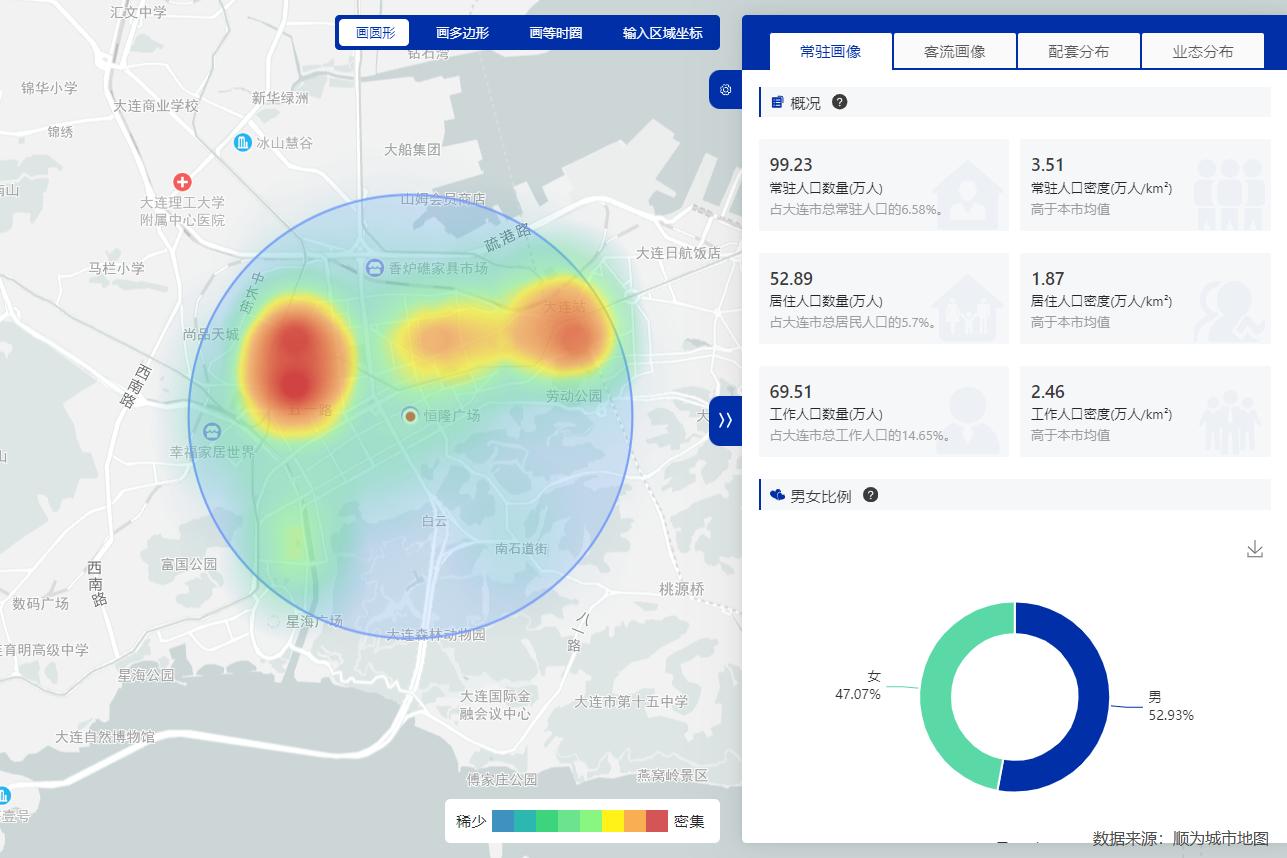
Task: Open the 输入区域坐标 coordinate input
Action: coord(663,33)
